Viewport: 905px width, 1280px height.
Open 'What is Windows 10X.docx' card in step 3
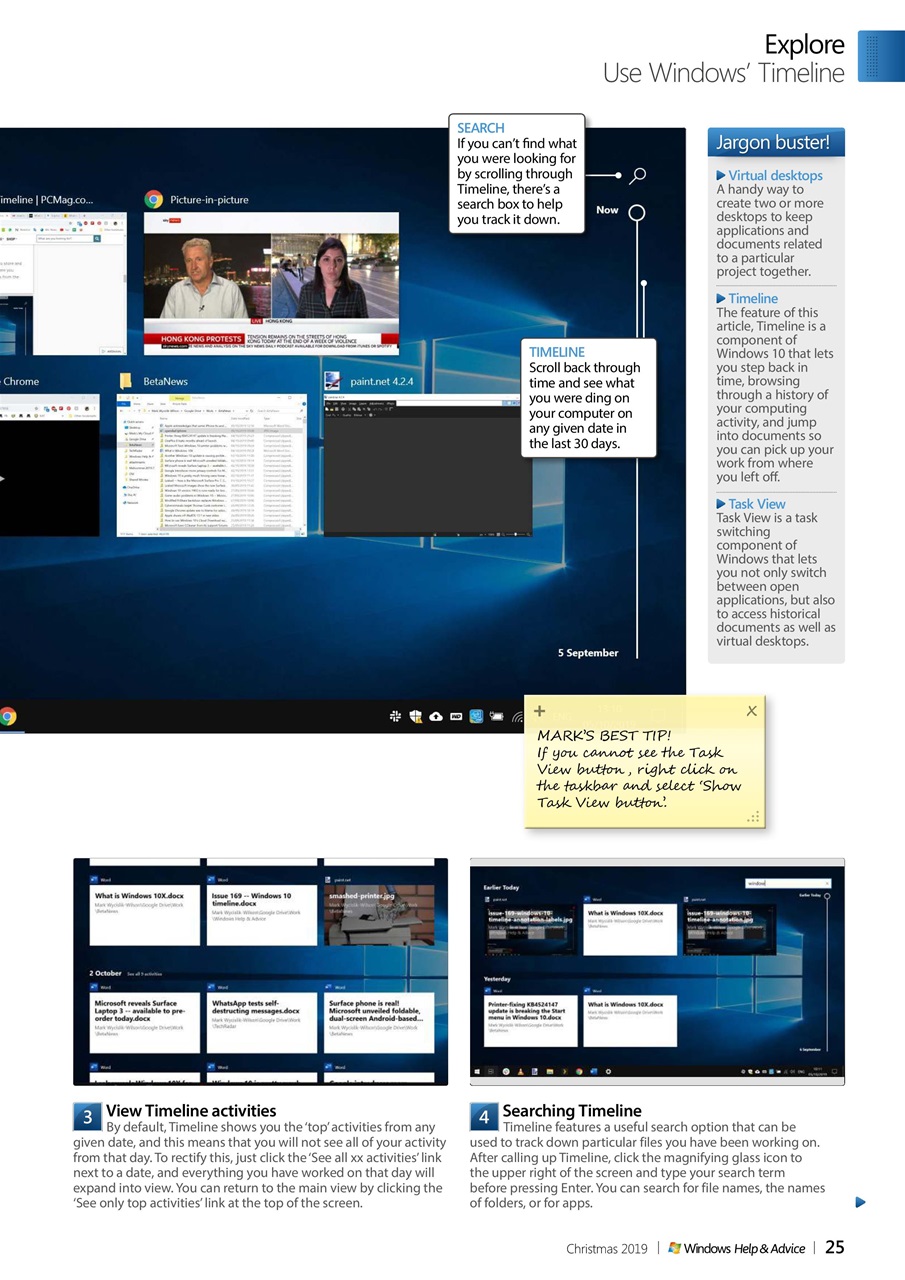(145, 915)
